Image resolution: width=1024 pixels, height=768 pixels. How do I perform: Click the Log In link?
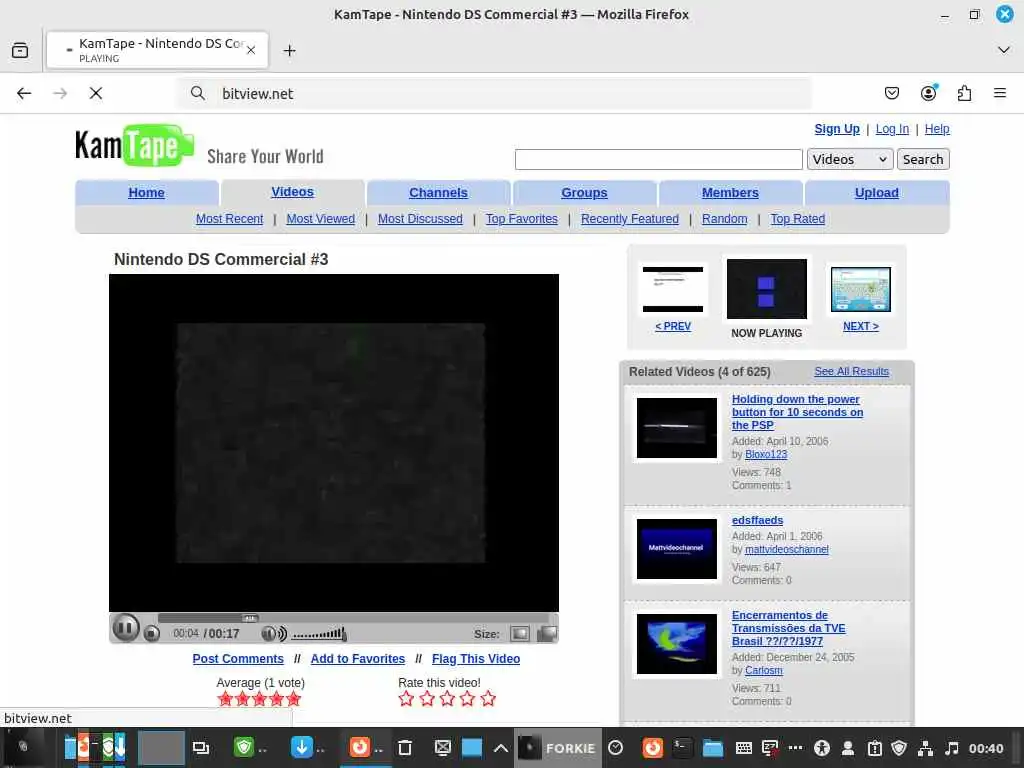click(x=892, y=129)
